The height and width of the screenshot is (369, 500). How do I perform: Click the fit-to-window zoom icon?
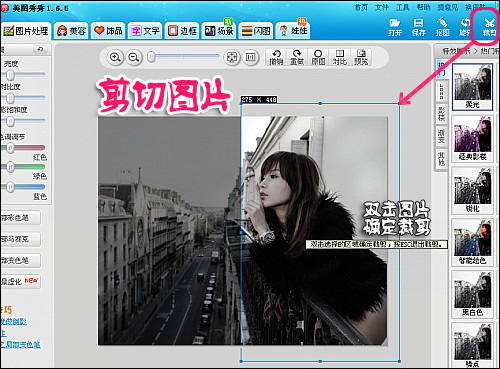point(232,57)
